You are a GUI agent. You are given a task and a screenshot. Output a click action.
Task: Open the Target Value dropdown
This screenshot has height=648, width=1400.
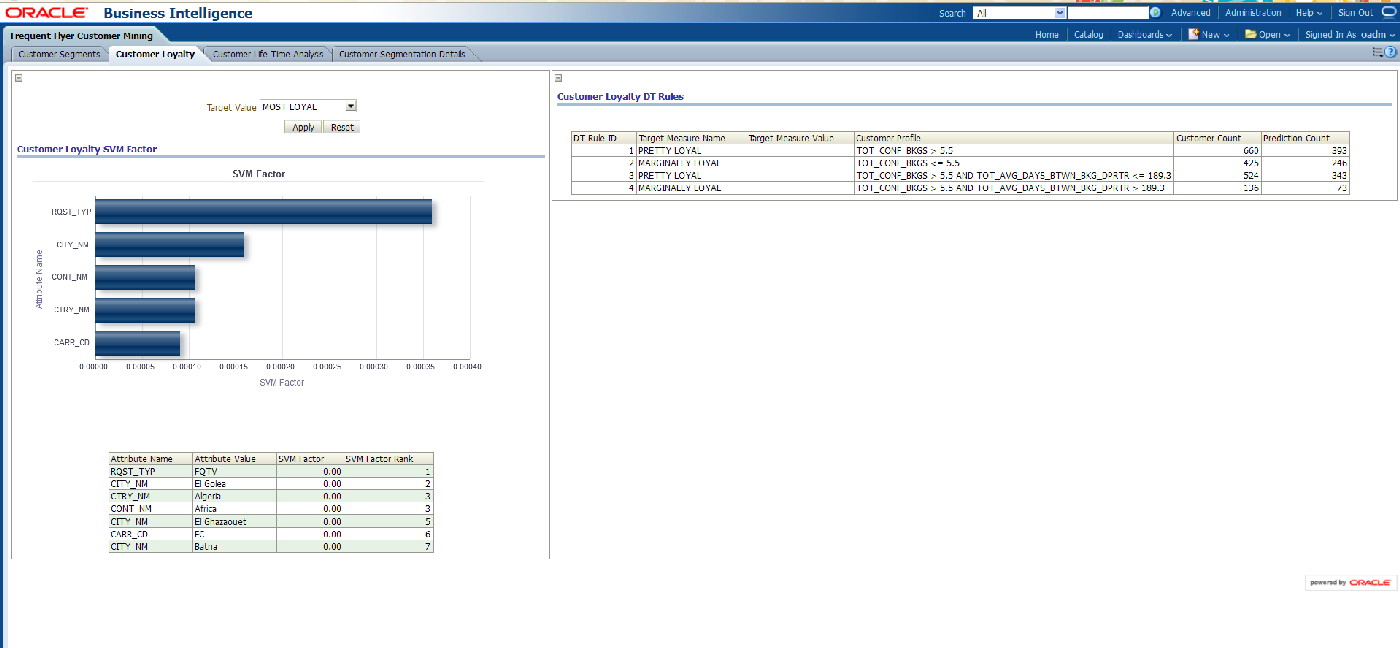pos(350,106)
